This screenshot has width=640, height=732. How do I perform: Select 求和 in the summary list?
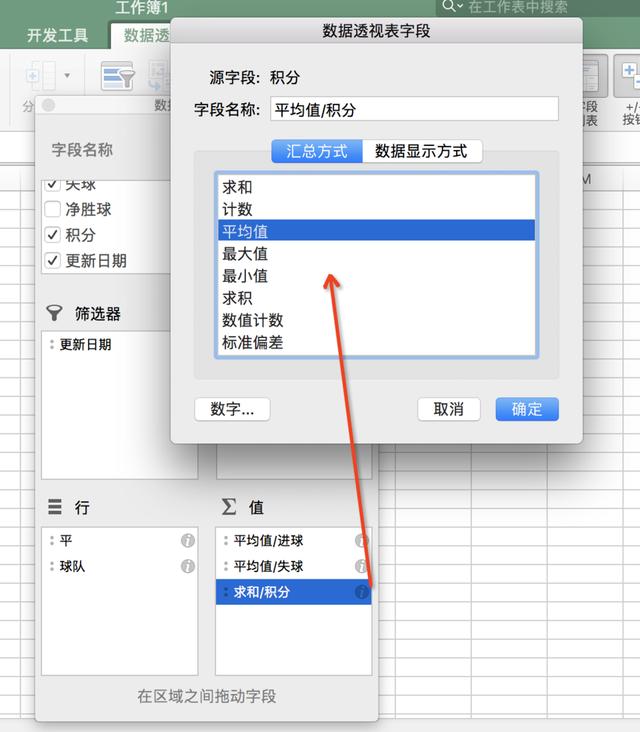(376, 187)
